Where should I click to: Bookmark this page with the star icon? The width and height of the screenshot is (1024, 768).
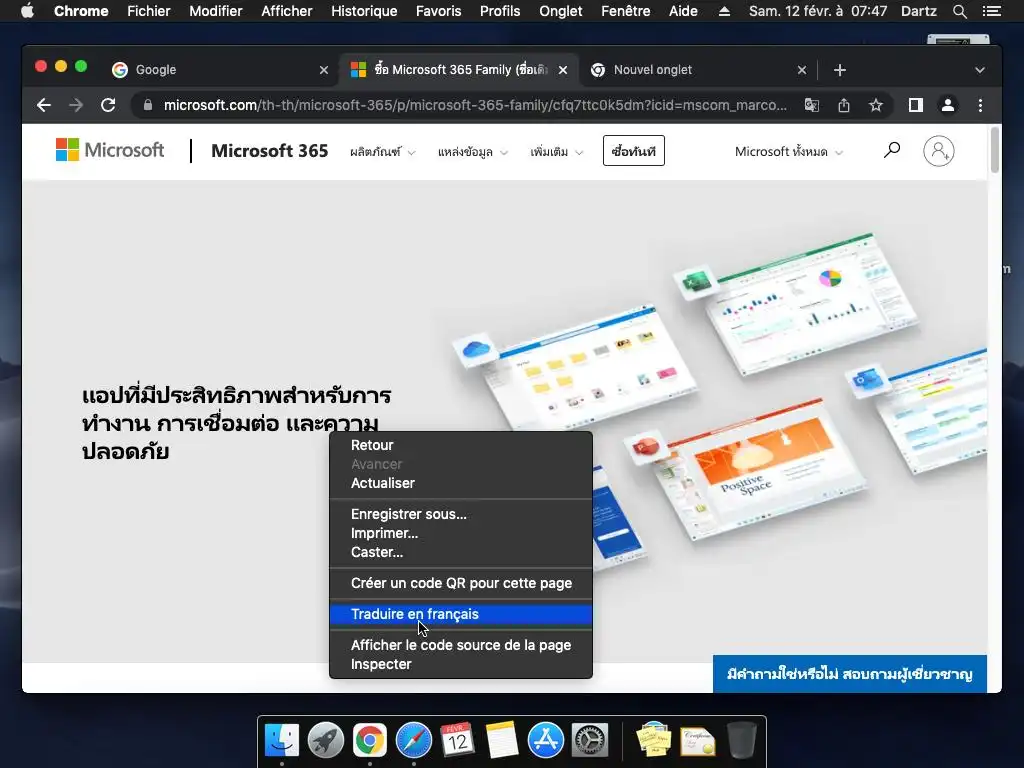pos(876,105)
